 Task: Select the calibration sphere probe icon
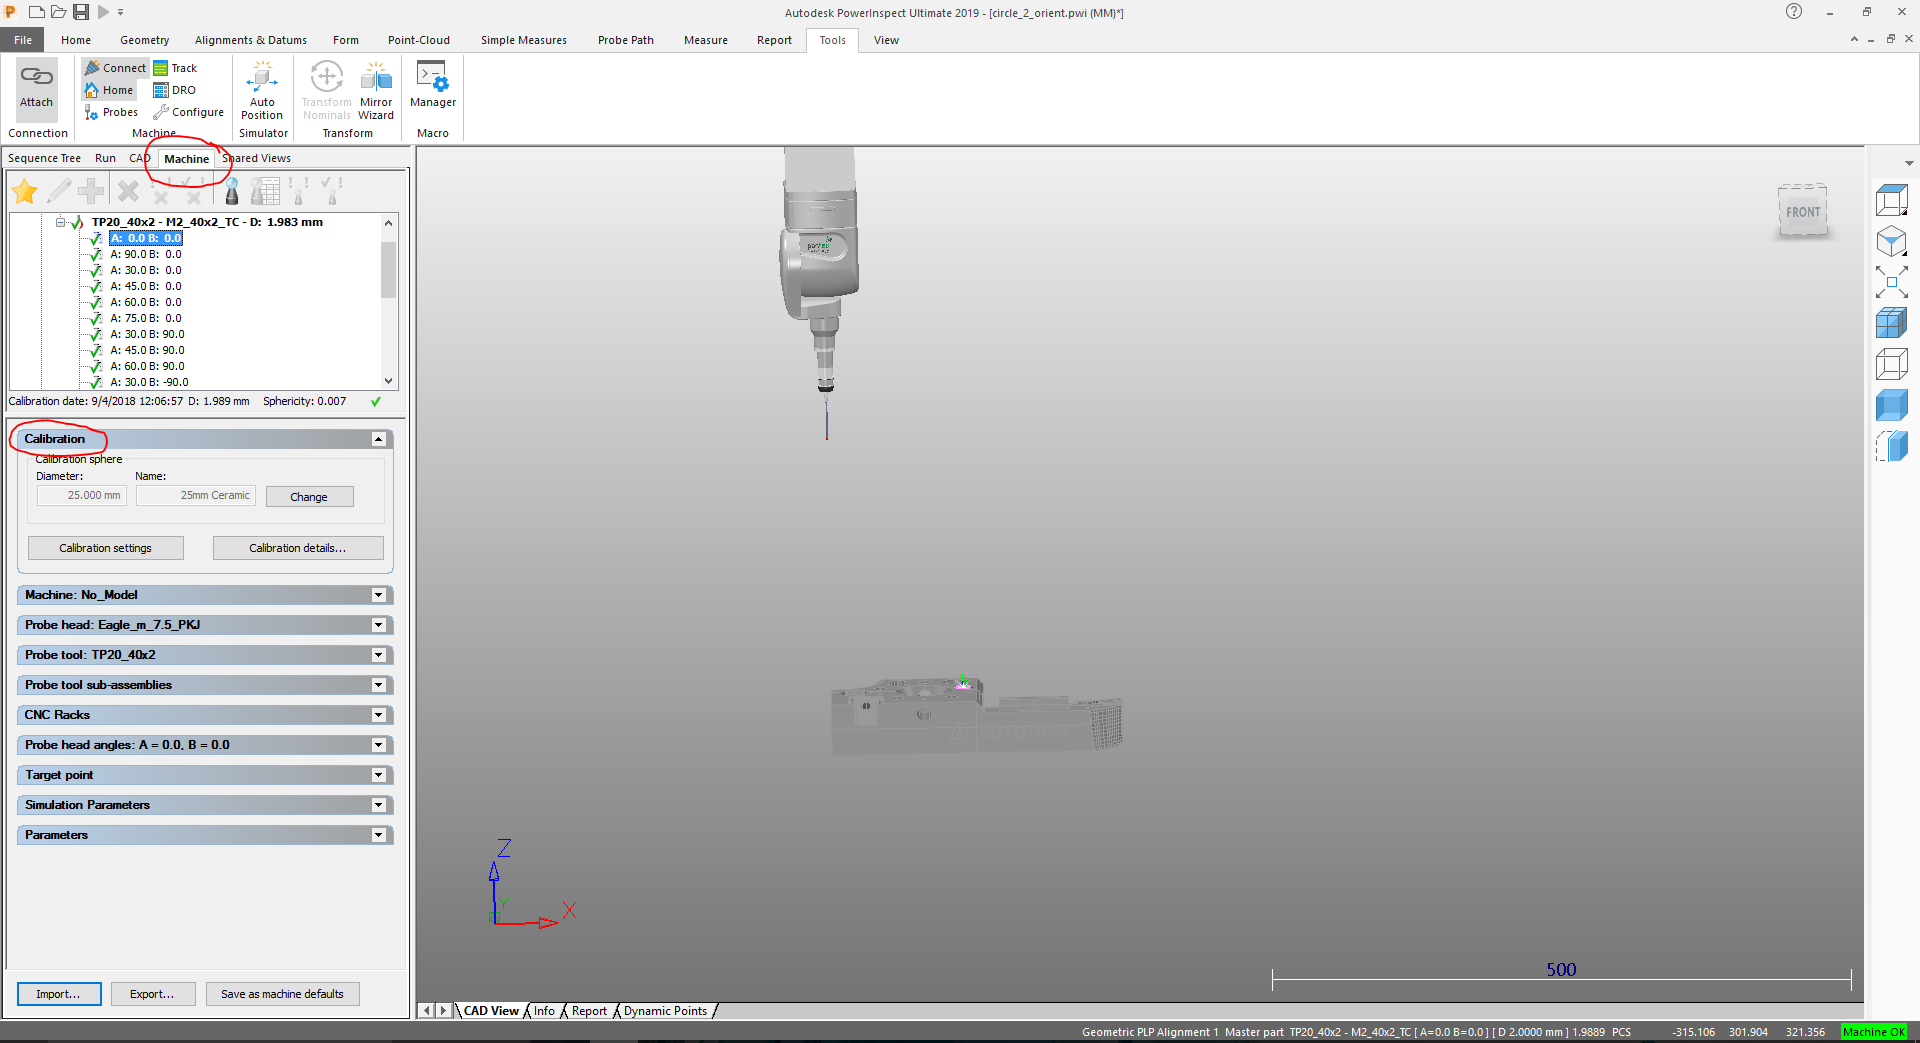pyautogui.click(x=231, y=190)
